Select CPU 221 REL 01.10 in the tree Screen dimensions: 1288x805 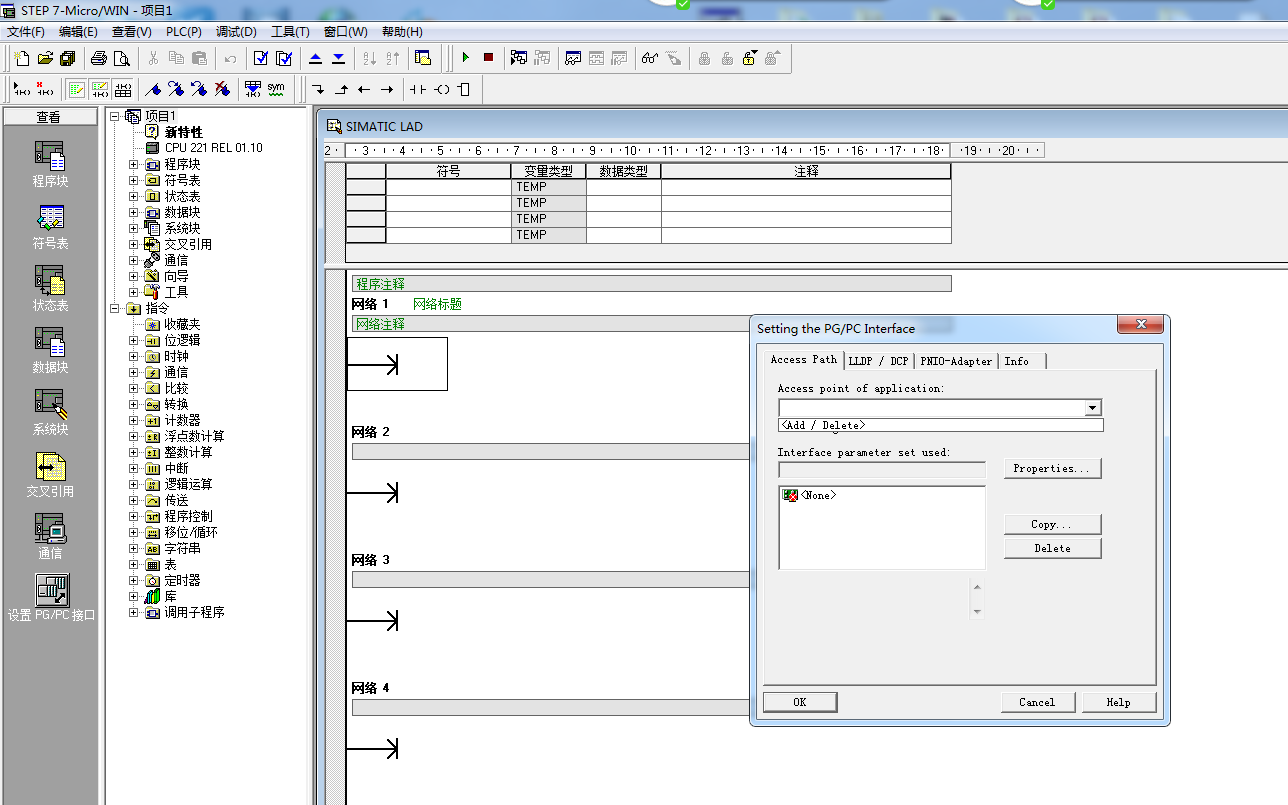click(213, 148)
